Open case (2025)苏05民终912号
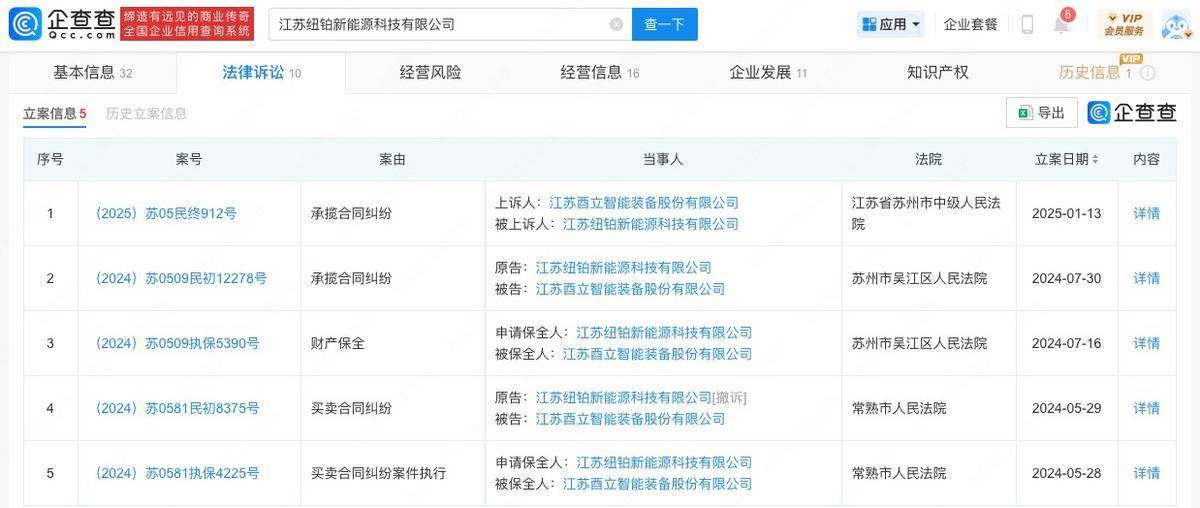The width and height of the screenshot is (1200, 508). click(165, 213)
